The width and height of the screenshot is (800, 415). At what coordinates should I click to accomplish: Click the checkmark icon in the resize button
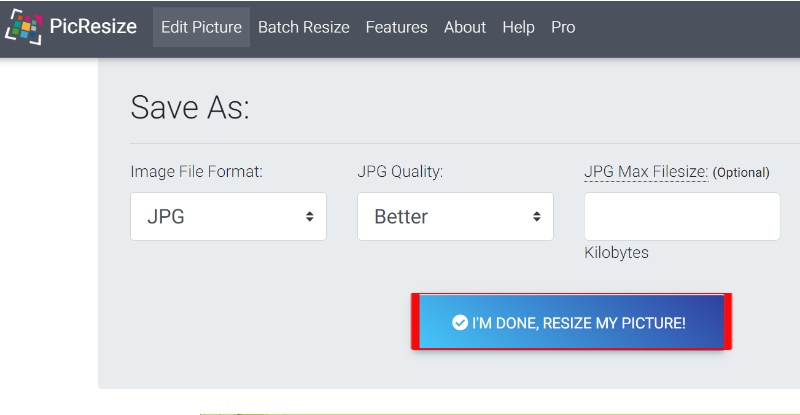point(460,323)
